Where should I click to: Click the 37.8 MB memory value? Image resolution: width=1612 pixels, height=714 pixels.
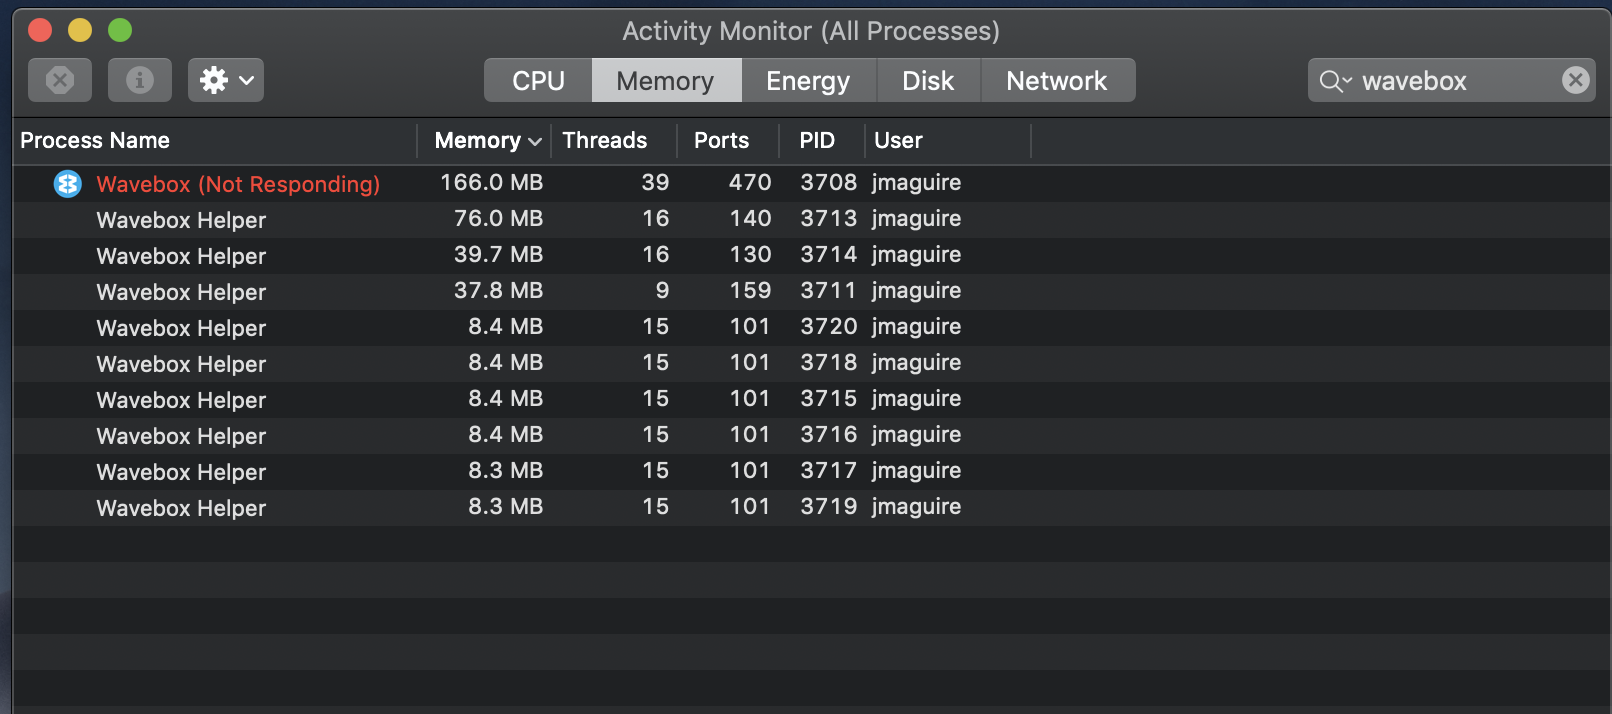(499, 290)
